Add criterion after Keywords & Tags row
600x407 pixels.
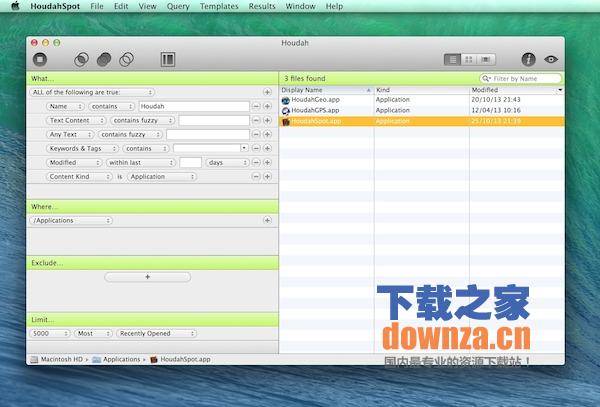coord(267,148)
